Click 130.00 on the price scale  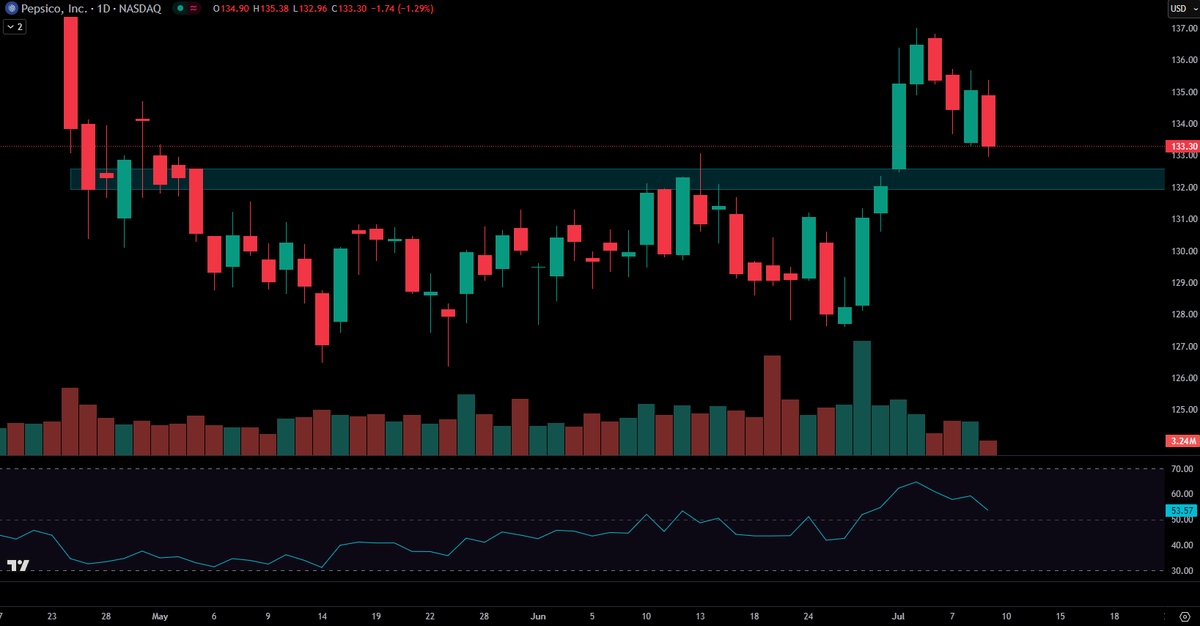[1184, 251]
